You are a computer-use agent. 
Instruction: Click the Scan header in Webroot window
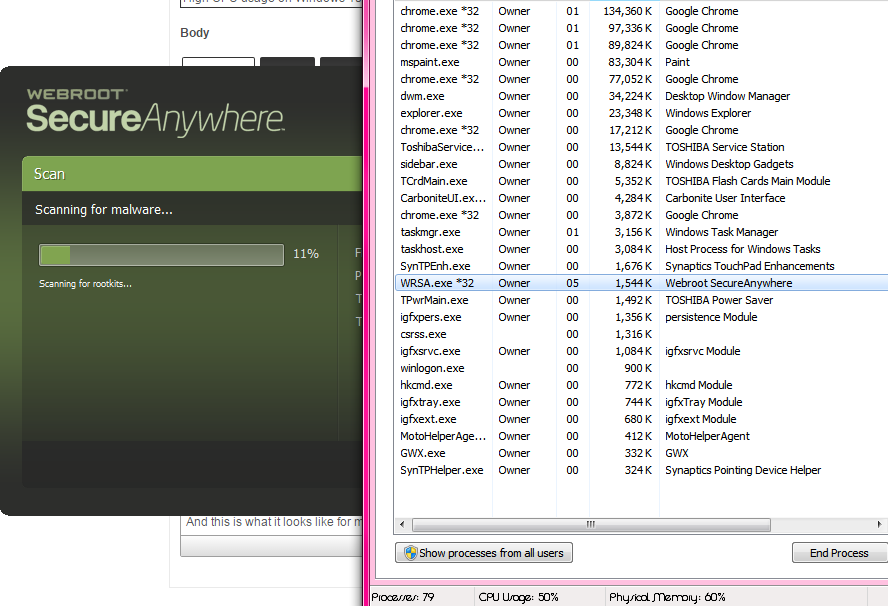(x=193, y=174)
